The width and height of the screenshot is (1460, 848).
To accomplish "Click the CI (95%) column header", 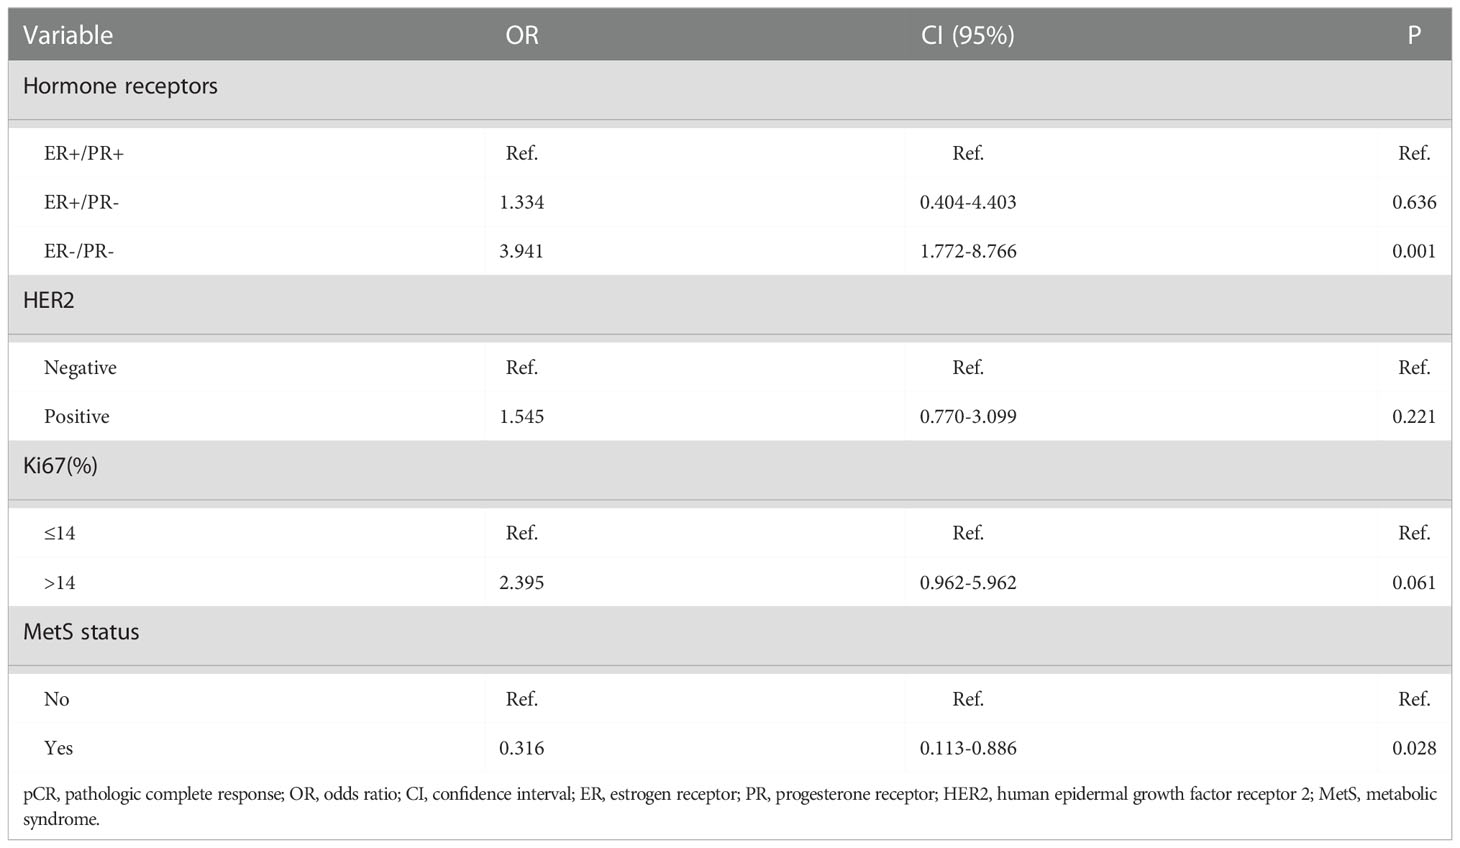I will point(967,35).
